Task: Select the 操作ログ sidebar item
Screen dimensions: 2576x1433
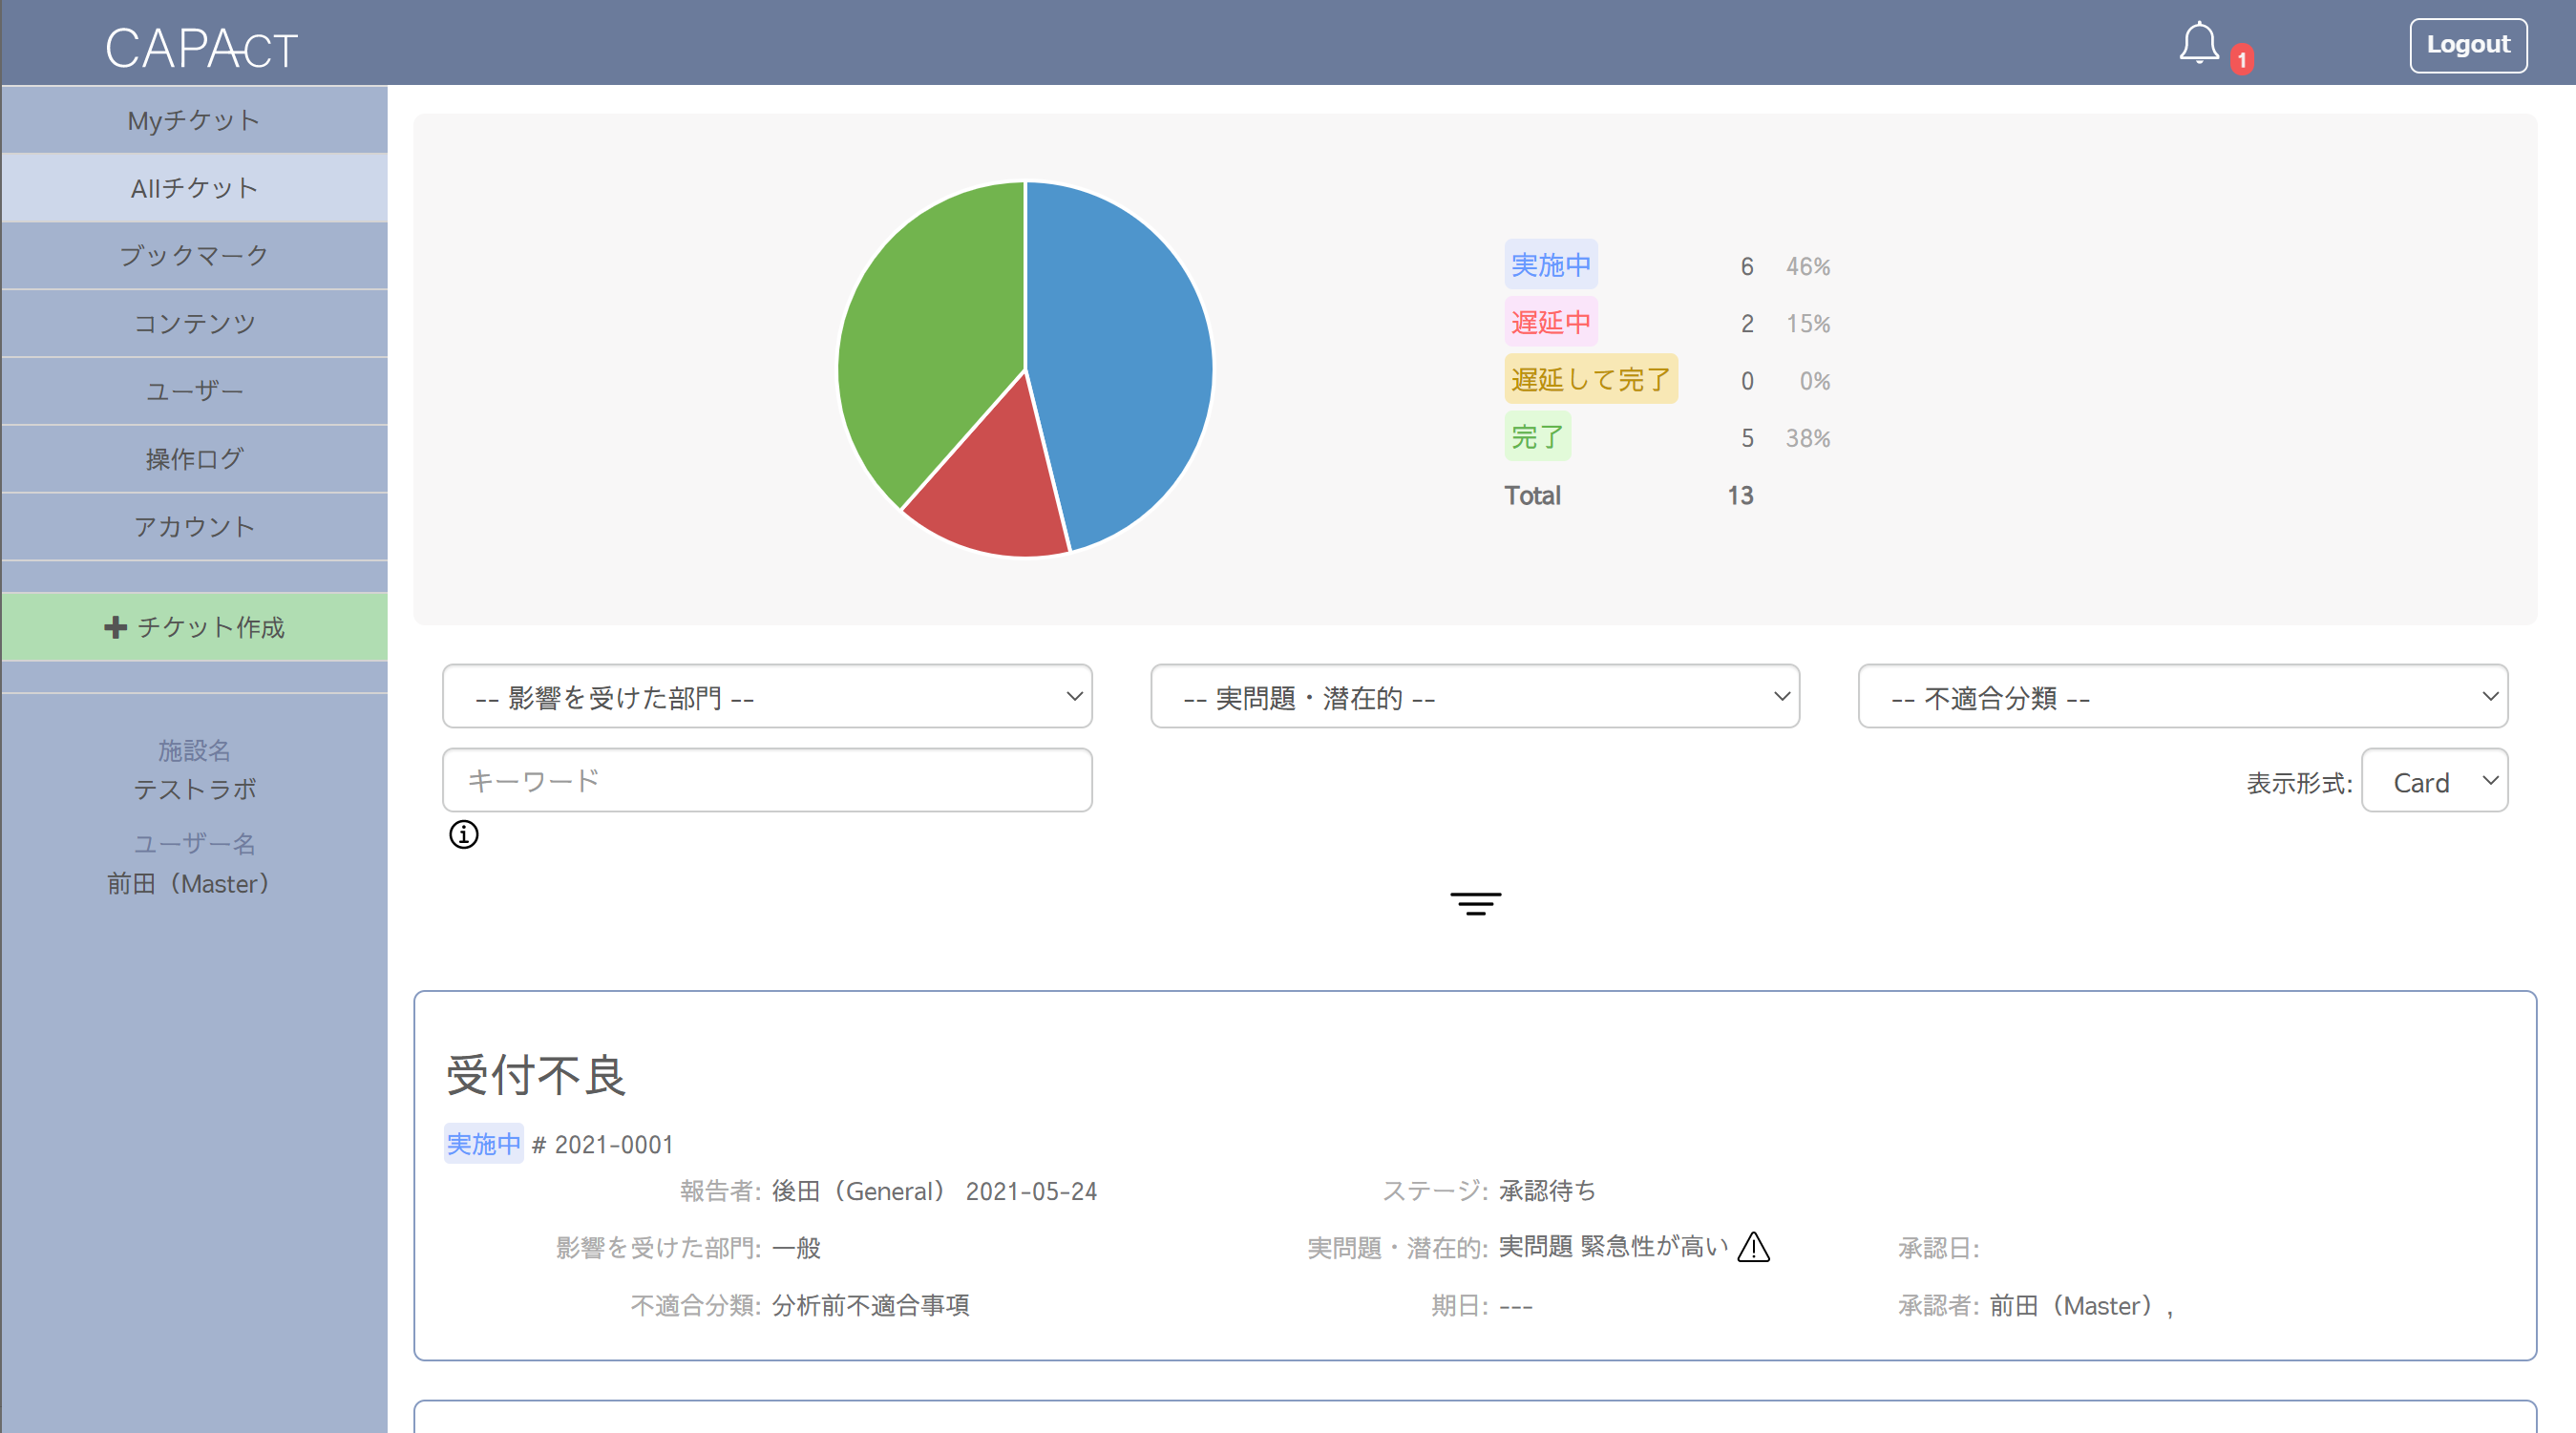Action: [x=194, y=459]
